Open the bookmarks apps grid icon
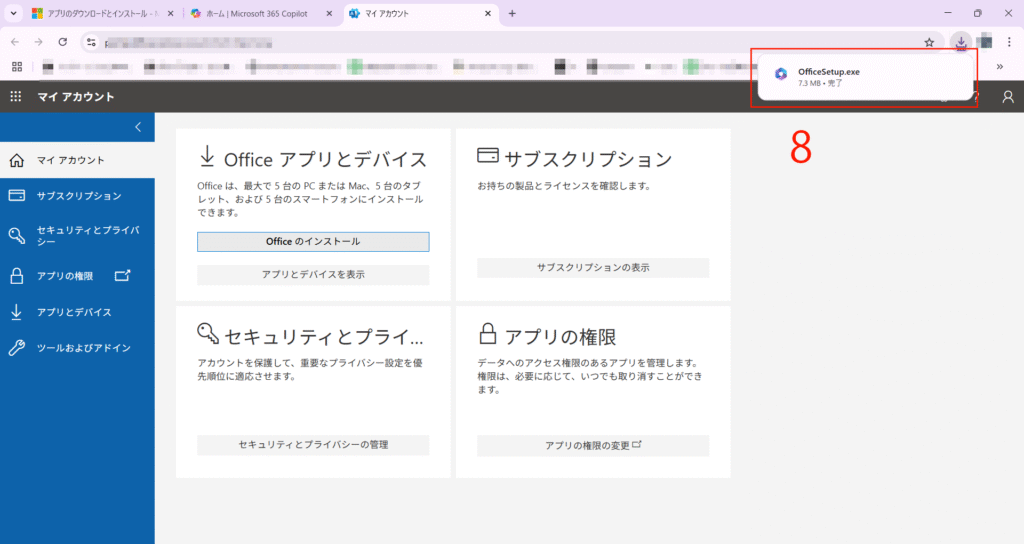 (x=17, y=67)
